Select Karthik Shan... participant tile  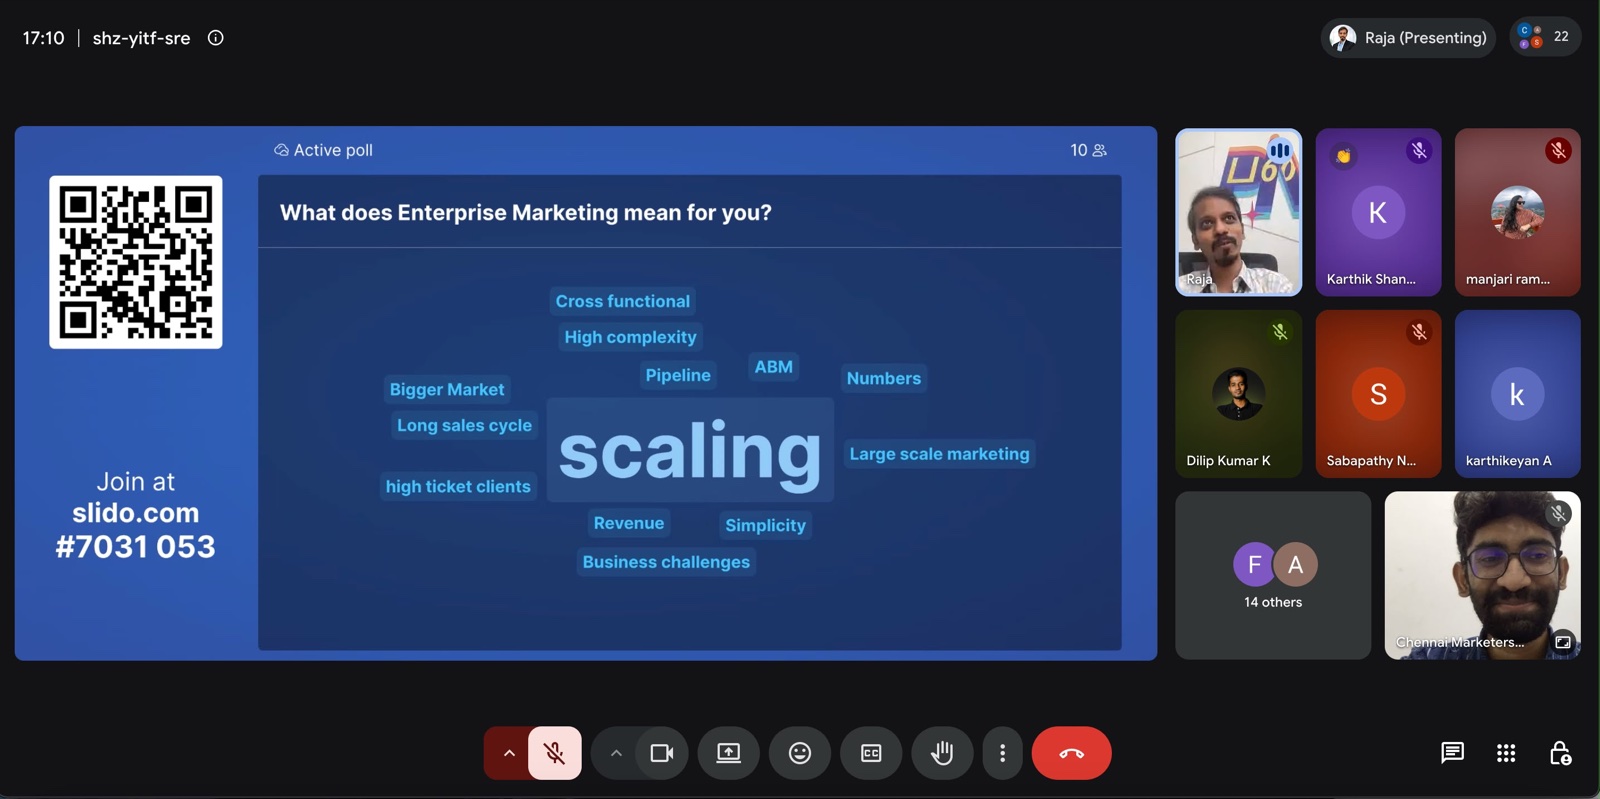pos(1378,212)
